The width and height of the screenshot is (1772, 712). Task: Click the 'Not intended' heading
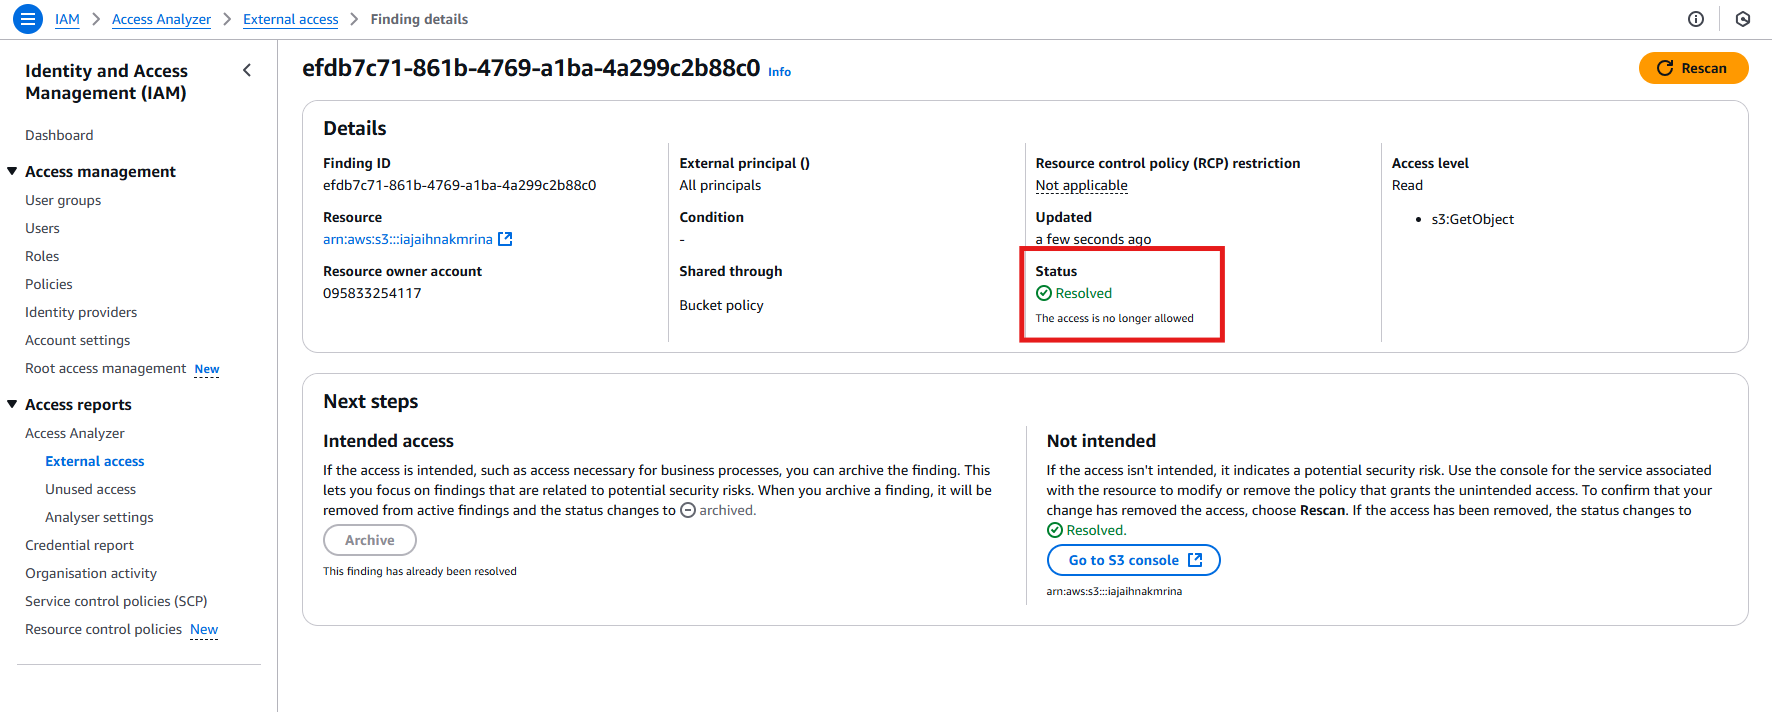point(1101,441)
